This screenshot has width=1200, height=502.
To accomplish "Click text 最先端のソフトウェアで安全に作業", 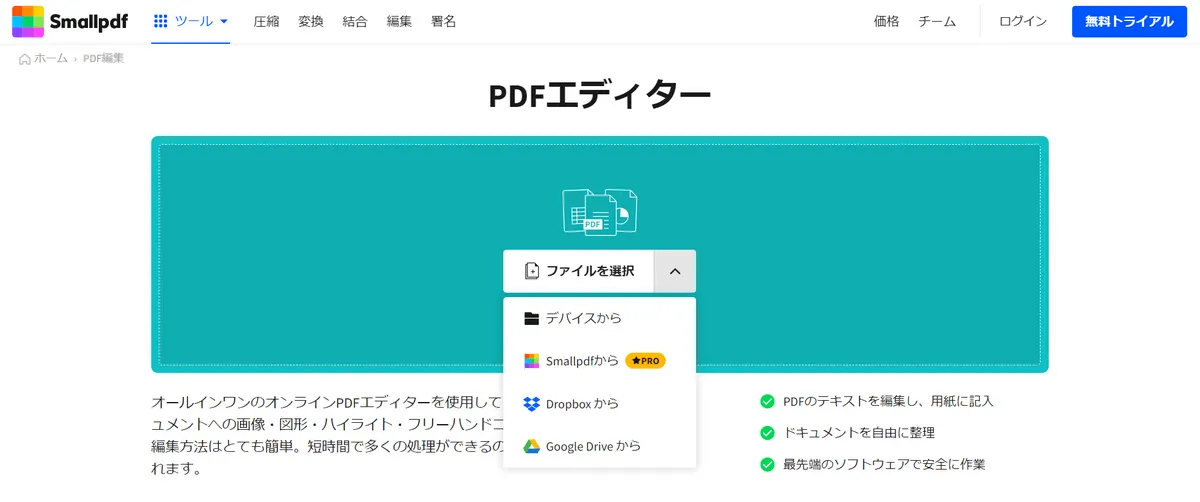I will (885, 465).
